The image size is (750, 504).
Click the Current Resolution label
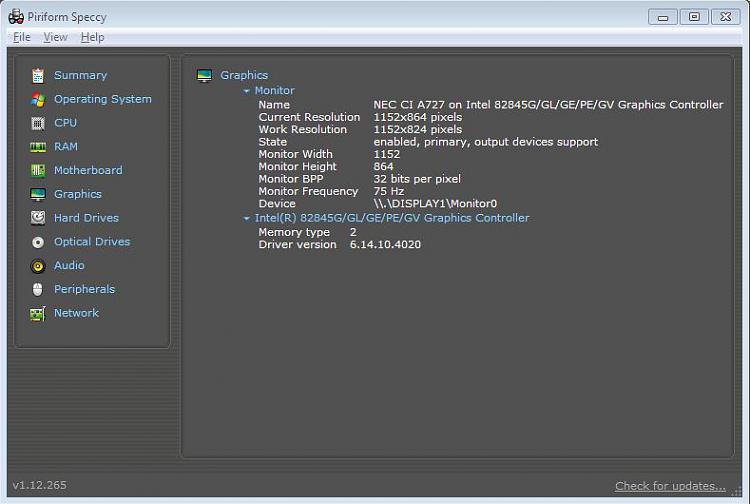pos(309,117)
